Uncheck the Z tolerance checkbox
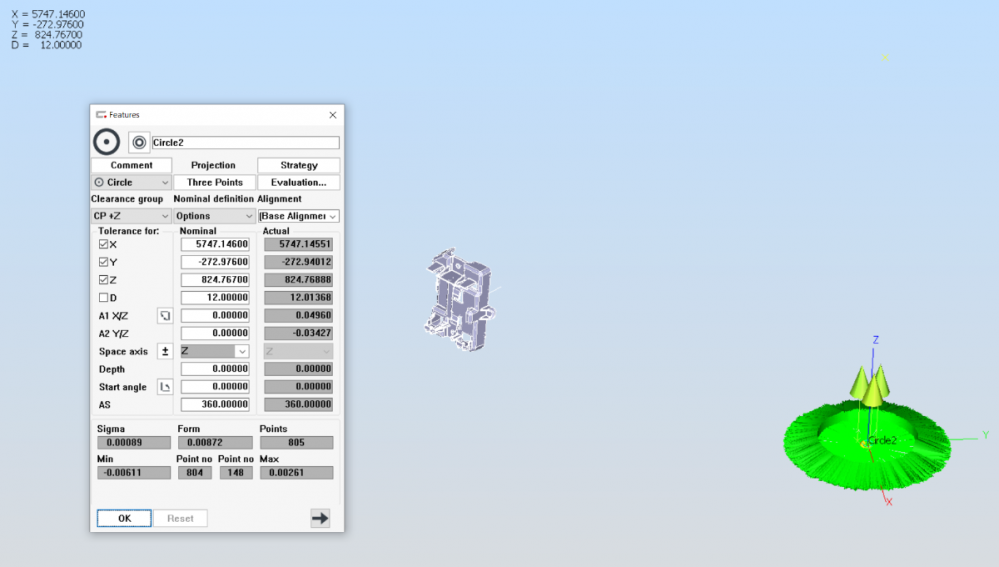The image size is (999, 567). click(x=104, y=280)
